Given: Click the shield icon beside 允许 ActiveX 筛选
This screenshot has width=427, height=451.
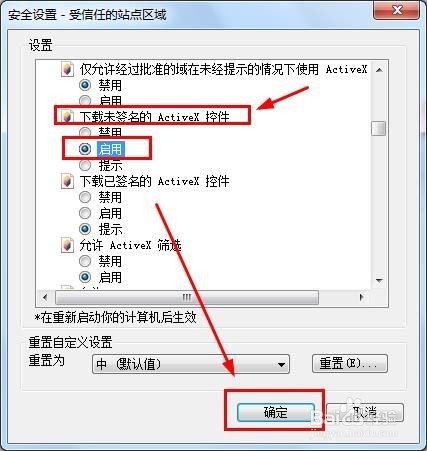Looking at the screenshot, I should pos(67,246).
